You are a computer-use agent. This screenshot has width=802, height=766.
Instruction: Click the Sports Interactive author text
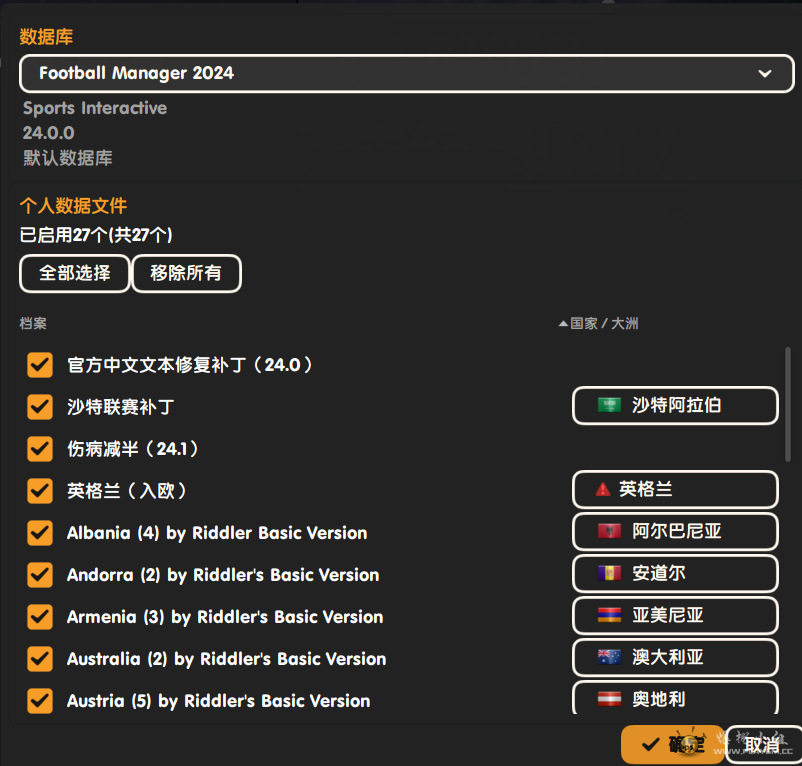95,108
